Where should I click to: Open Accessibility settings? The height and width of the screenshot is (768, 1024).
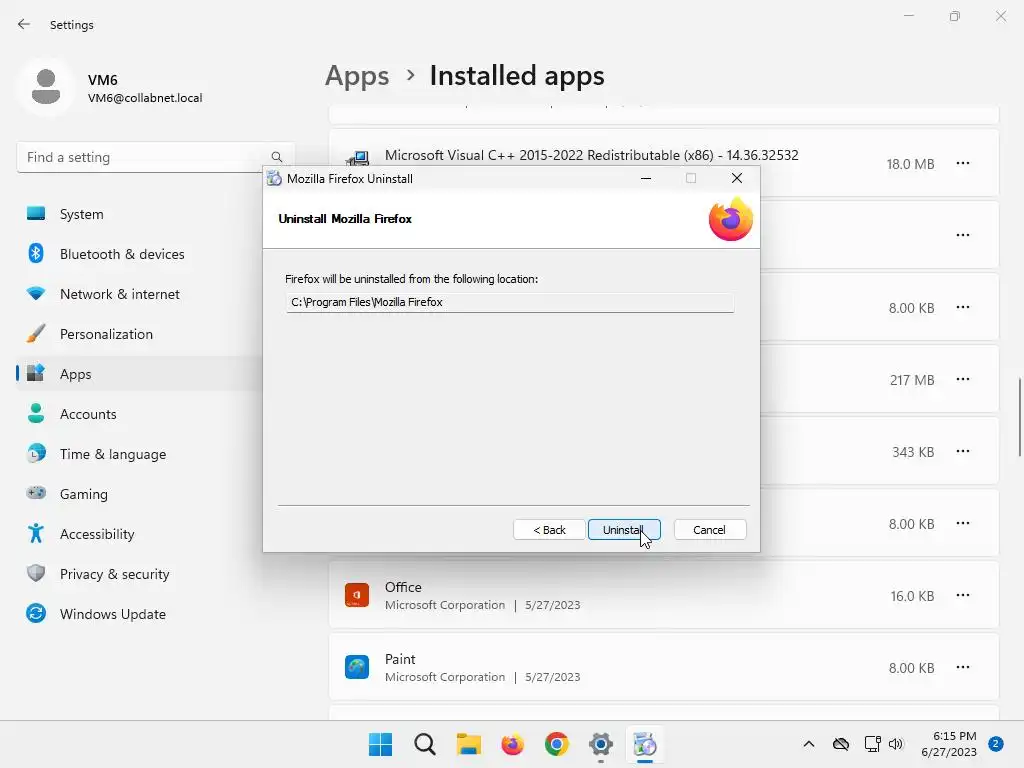[x=138, y=534]
